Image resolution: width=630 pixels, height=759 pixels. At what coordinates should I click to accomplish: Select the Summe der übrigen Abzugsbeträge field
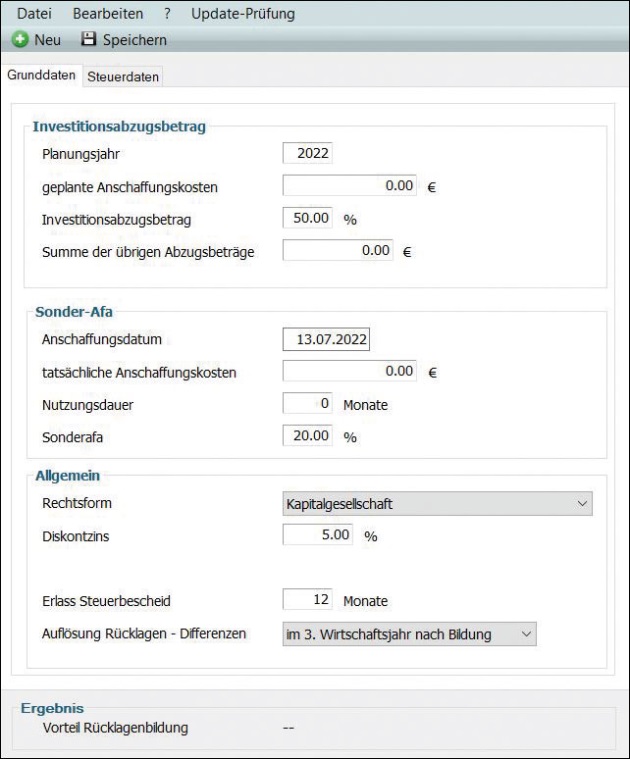(338, 250)
